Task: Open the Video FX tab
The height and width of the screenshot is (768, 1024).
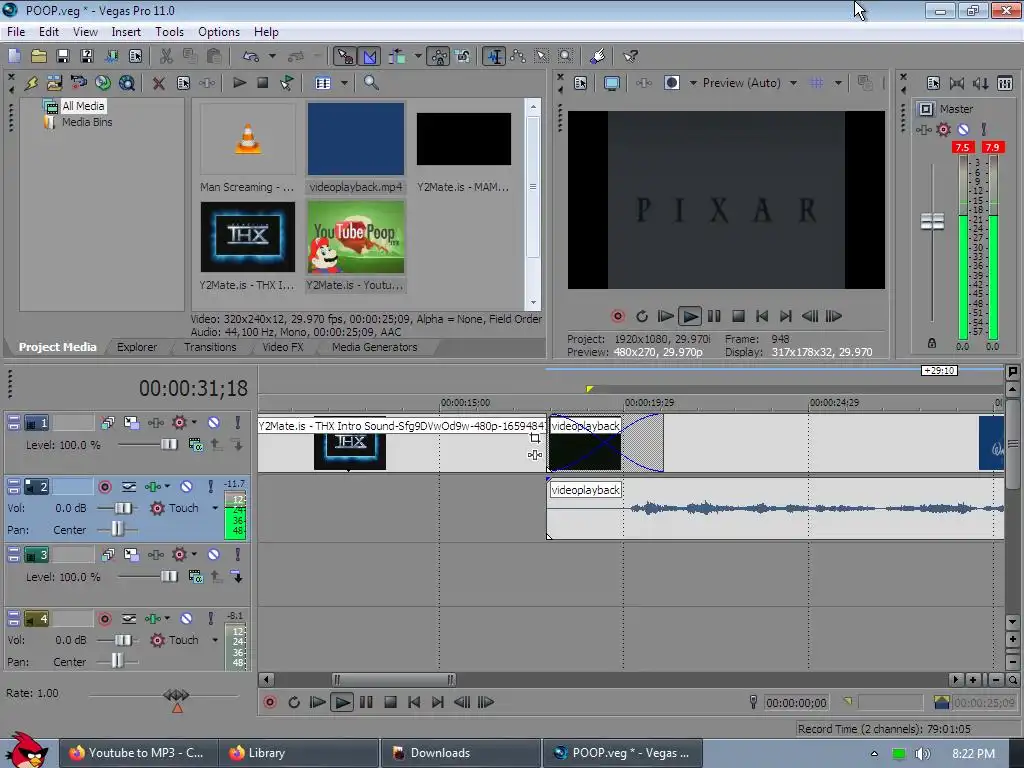Action: (283, 347)
